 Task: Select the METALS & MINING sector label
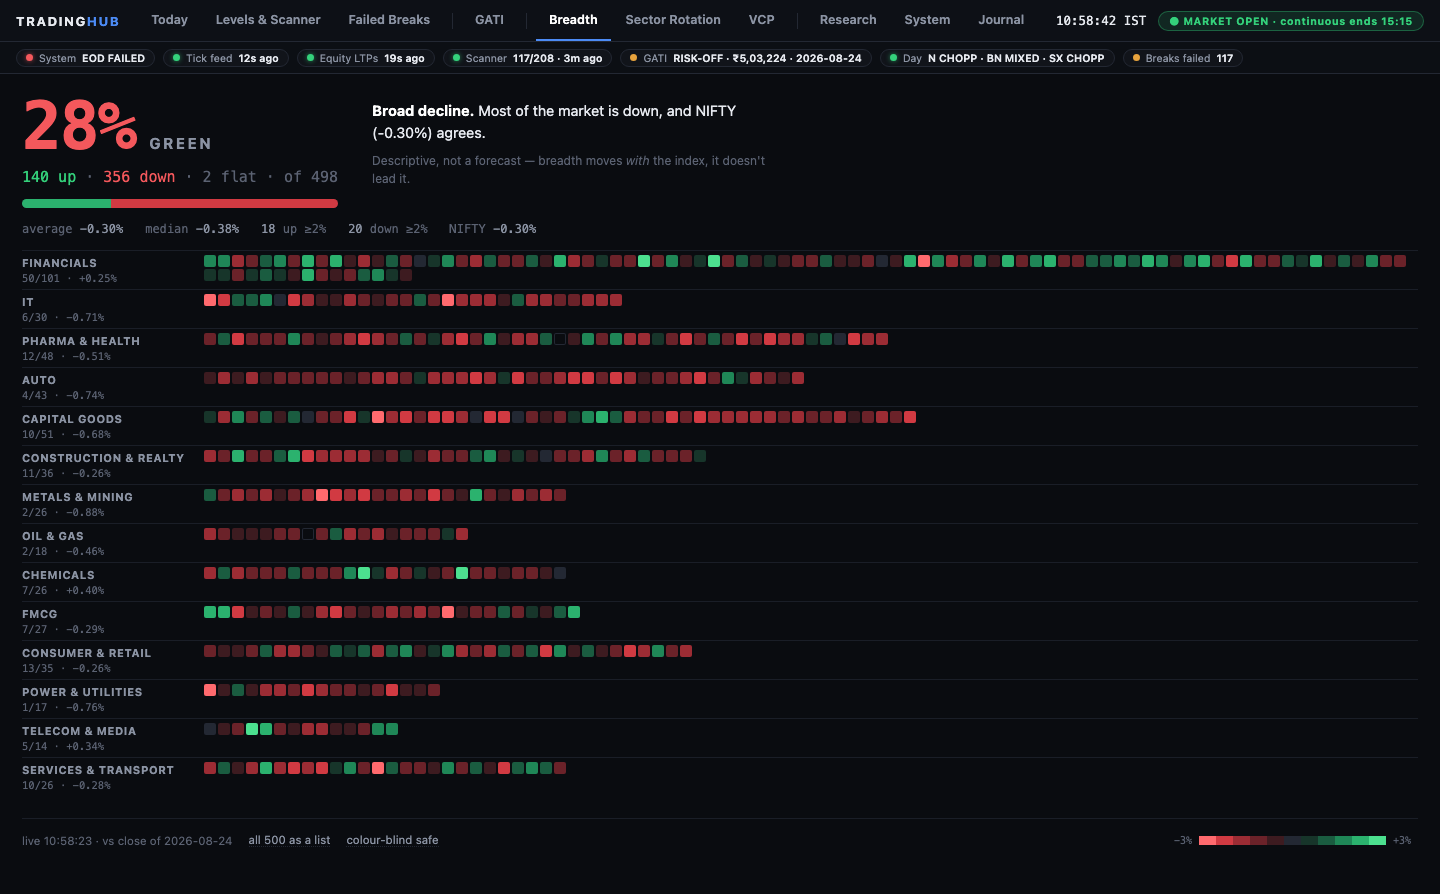pos(77,497)
